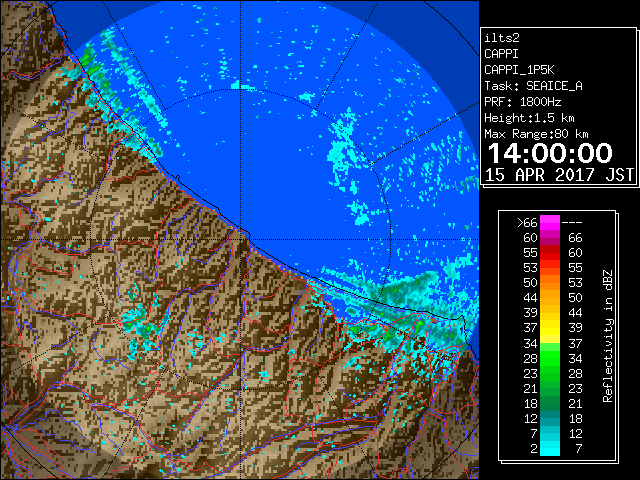Pick the red 55-60 dBZ legend swatch
The image size is (640, 480).
coord(550,253)
